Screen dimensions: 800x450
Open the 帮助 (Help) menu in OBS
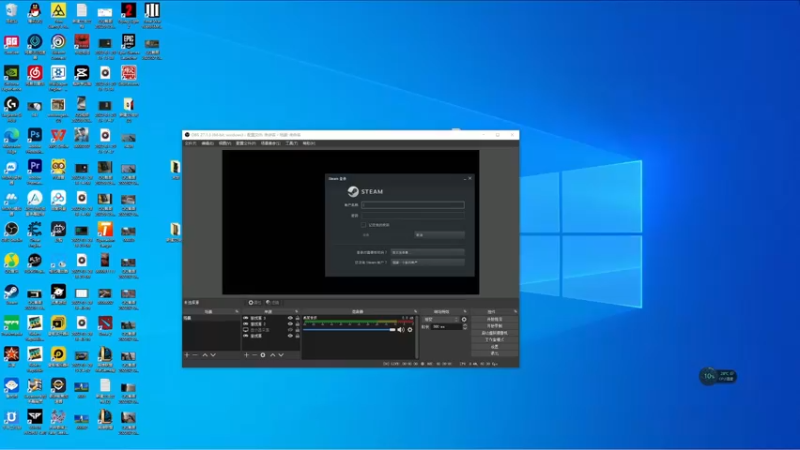(x=309, y=143)
